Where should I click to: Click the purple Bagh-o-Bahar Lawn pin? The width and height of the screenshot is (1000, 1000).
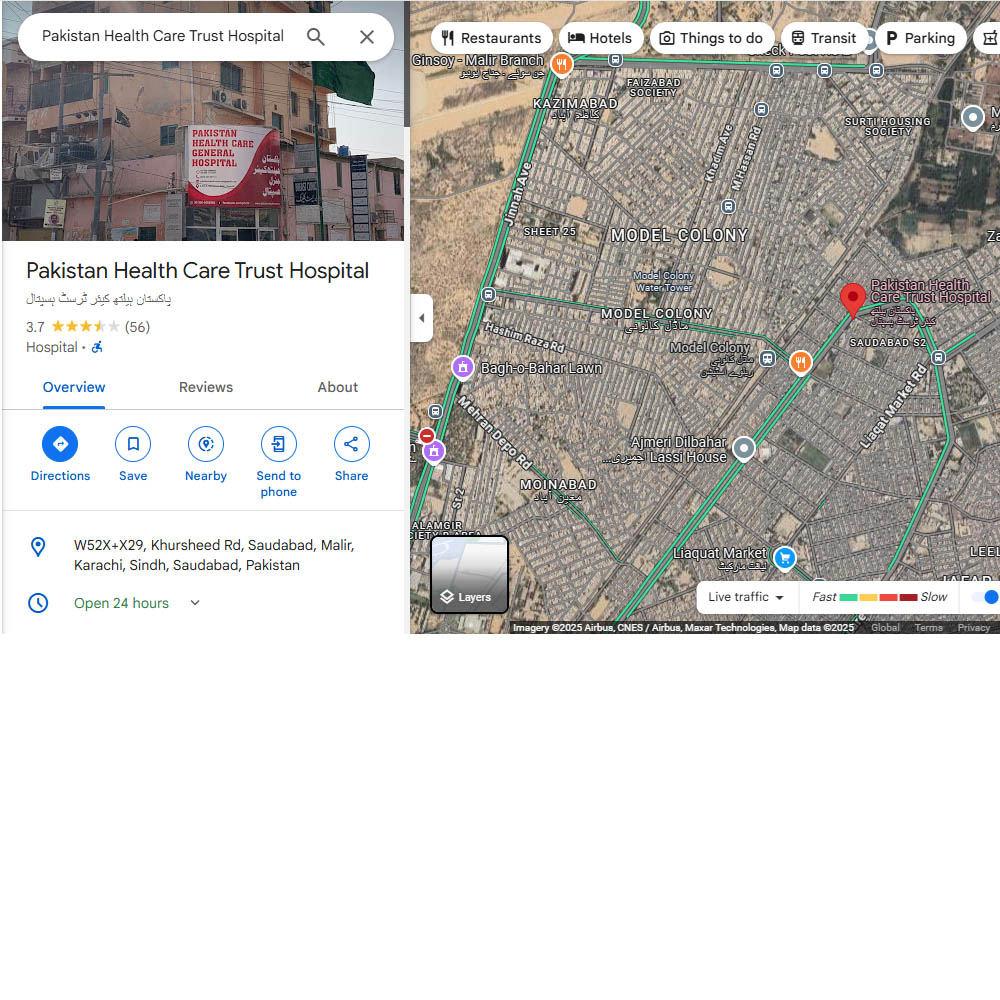pos(463,368)
